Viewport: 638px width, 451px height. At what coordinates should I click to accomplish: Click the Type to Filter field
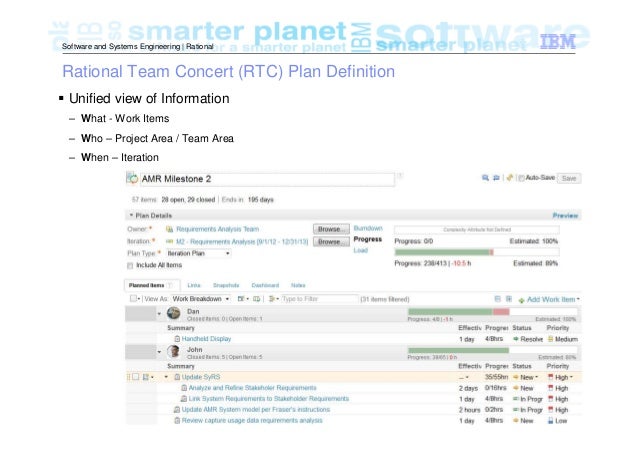[319, 299]
